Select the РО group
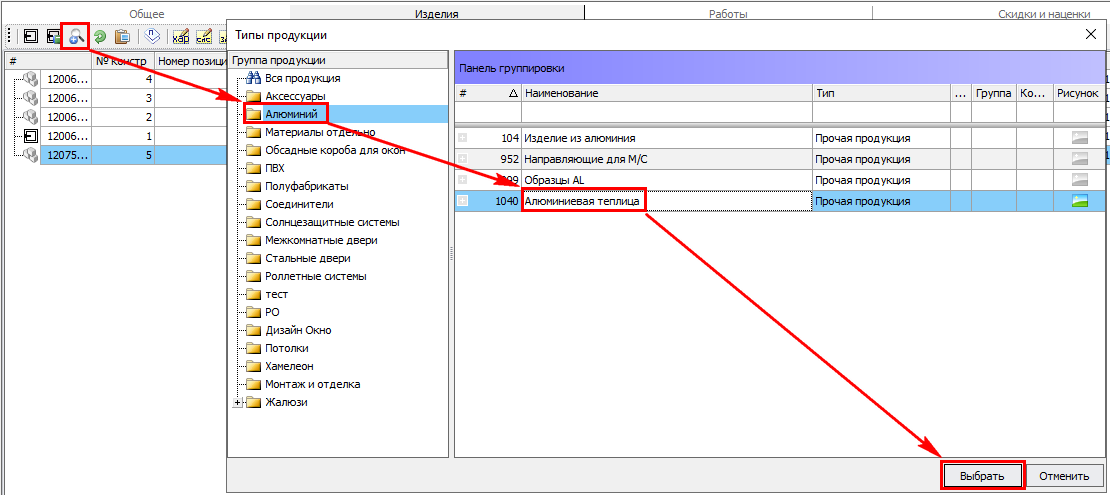Image resolution: width=1110 pixels, height=495 pixels. (273, 312)
